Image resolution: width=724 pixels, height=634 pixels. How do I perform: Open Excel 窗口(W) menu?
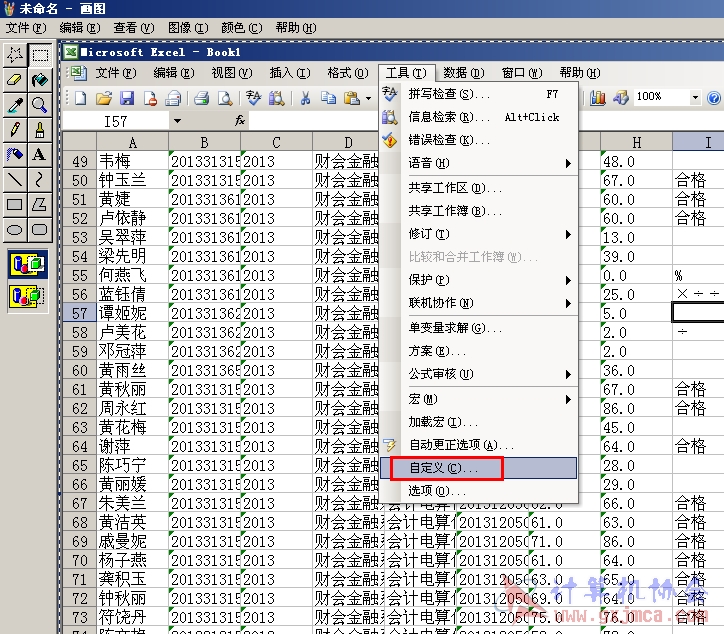tap(522, 73)
